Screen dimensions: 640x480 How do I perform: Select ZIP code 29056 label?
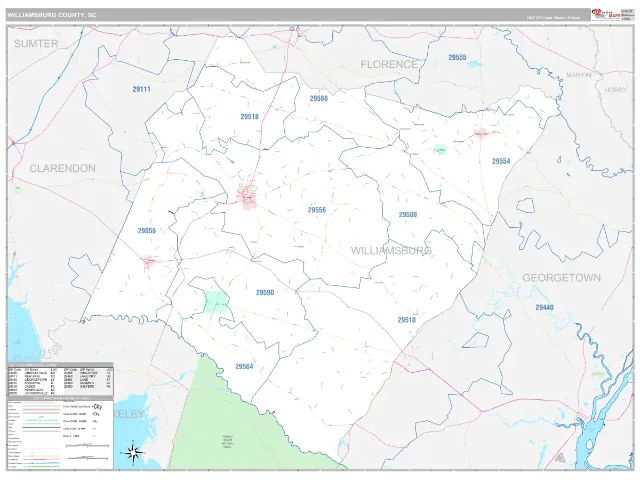click(147, 231)
